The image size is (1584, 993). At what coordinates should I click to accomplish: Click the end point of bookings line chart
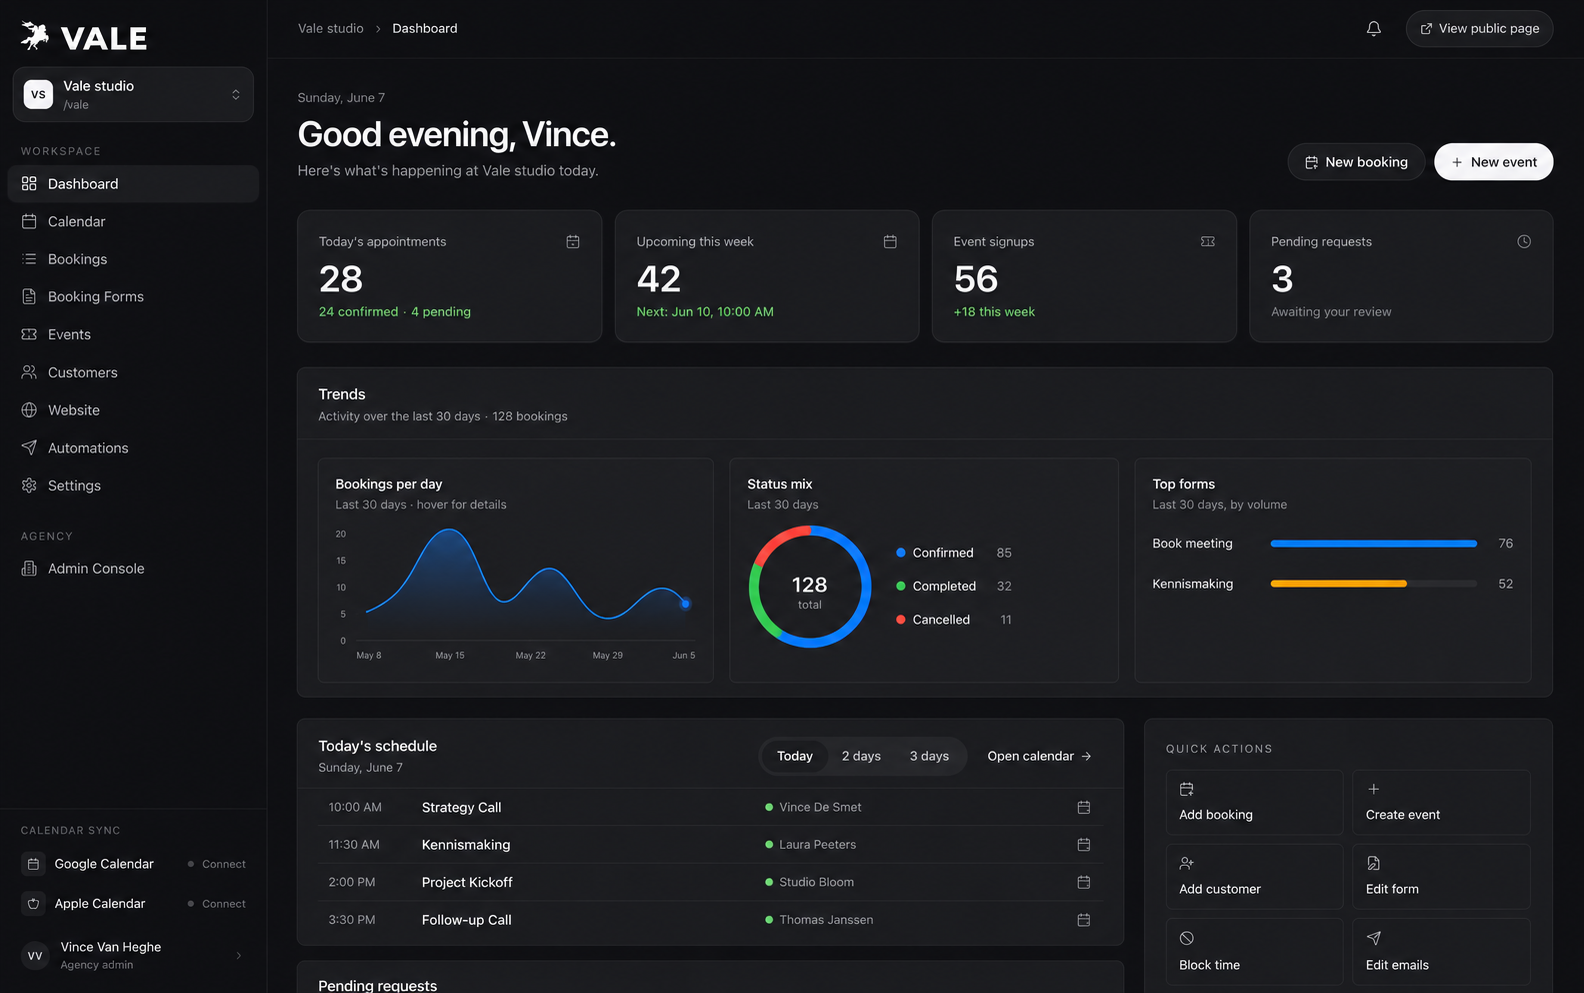(685, 604)
